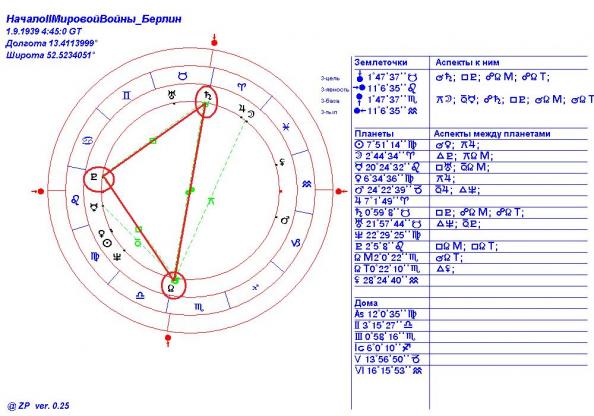Select the circled lunar node at chart bottom
594x416 pixels.
point(171,288)
